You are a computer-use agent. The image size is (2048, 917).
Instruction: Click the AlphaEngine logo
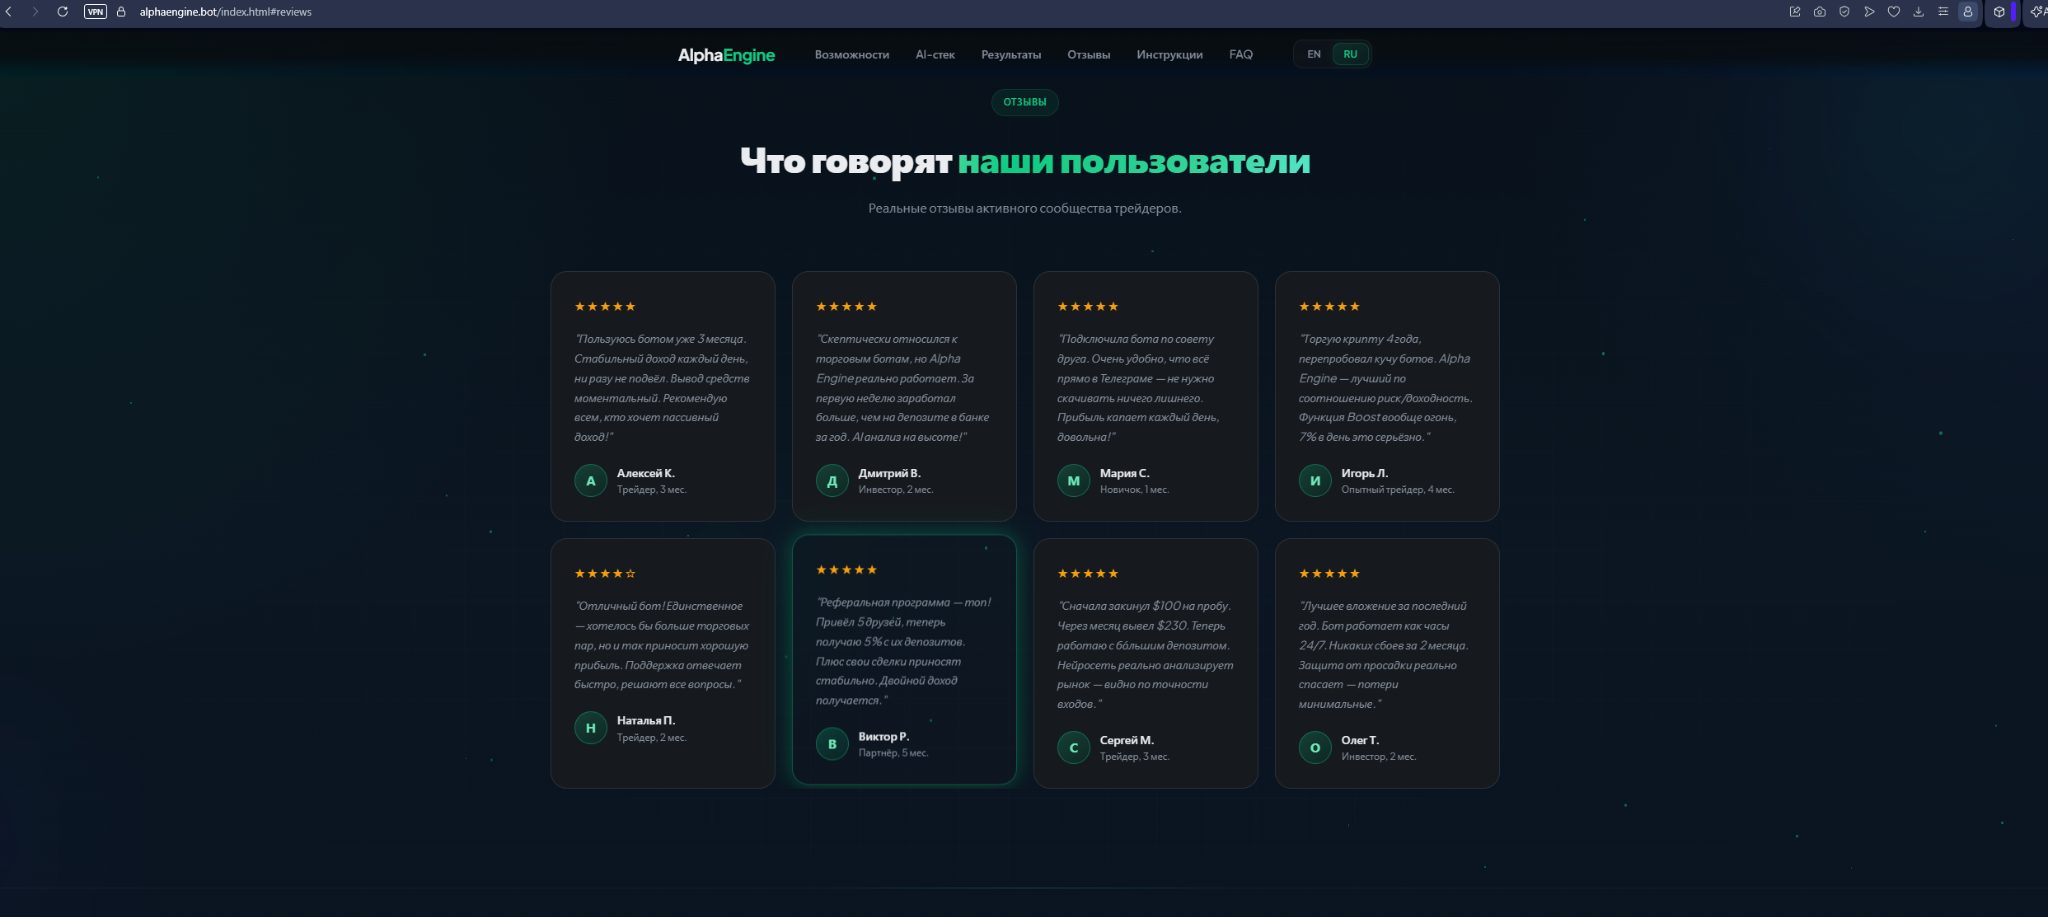click(x=726, y=55)
